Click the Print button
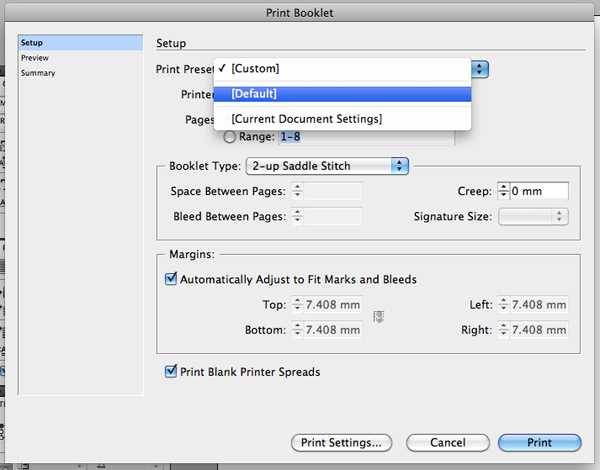This screenshot has width=600, height=470. point(540,443)
